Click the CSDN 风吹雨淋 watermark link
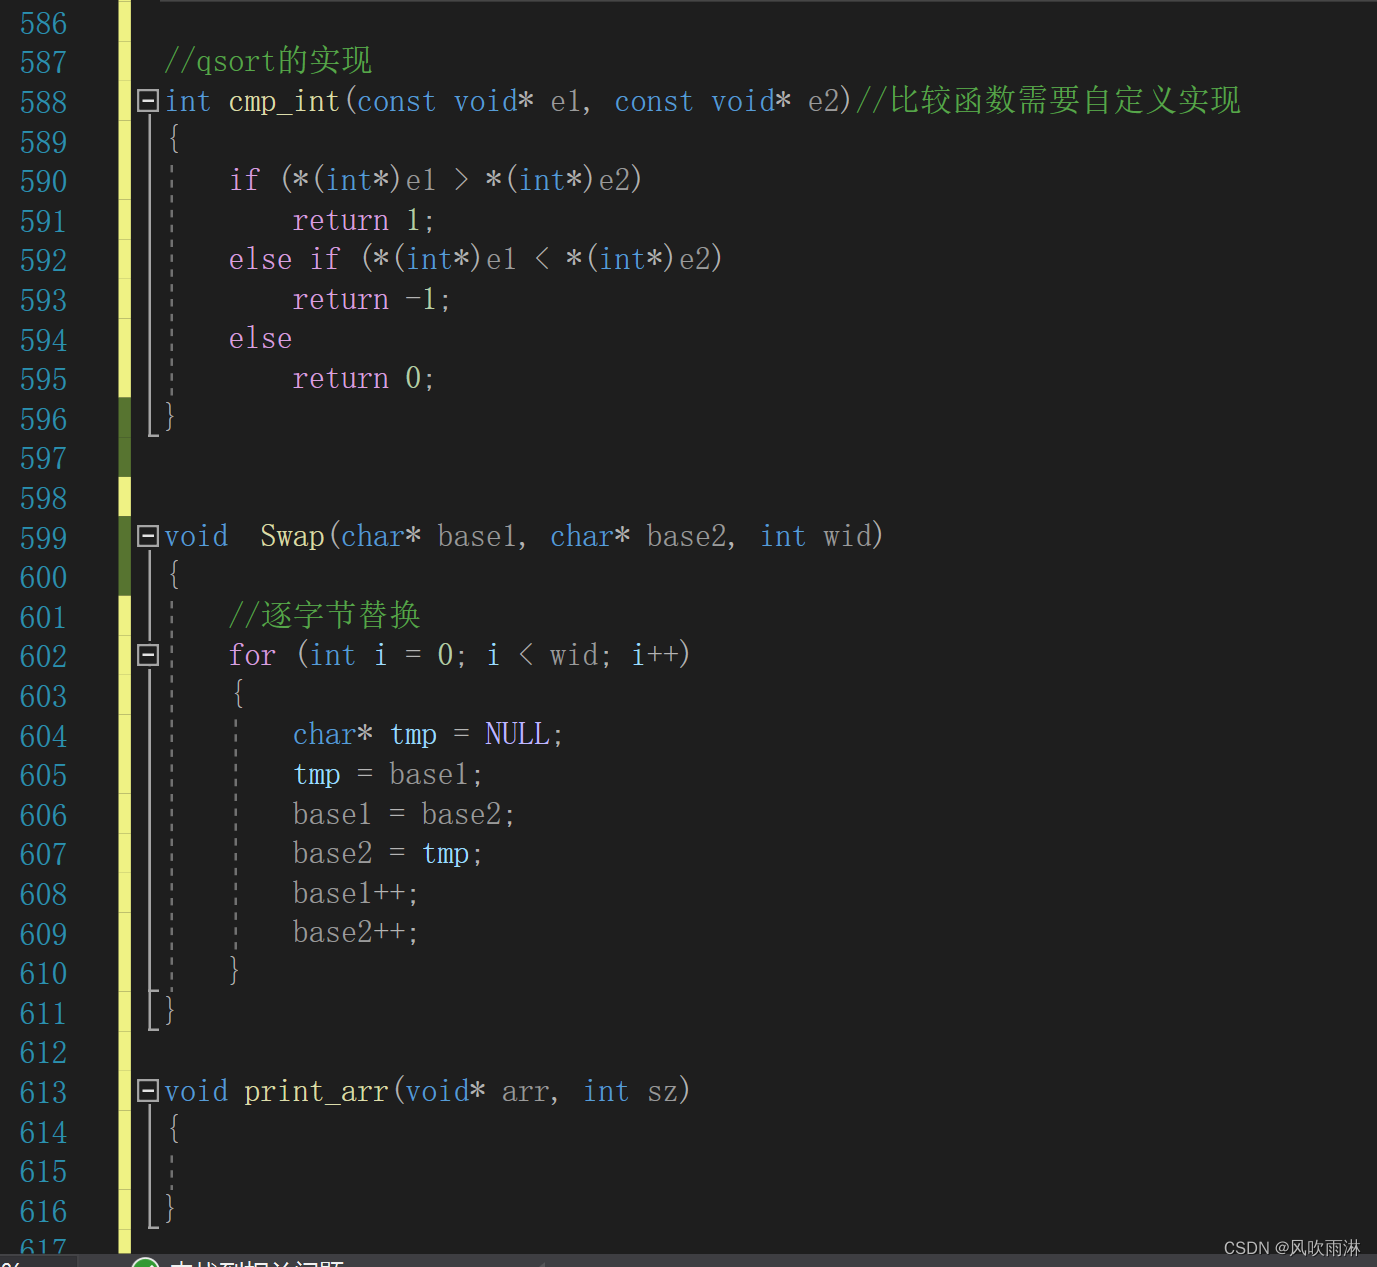 (1290, 1247)
